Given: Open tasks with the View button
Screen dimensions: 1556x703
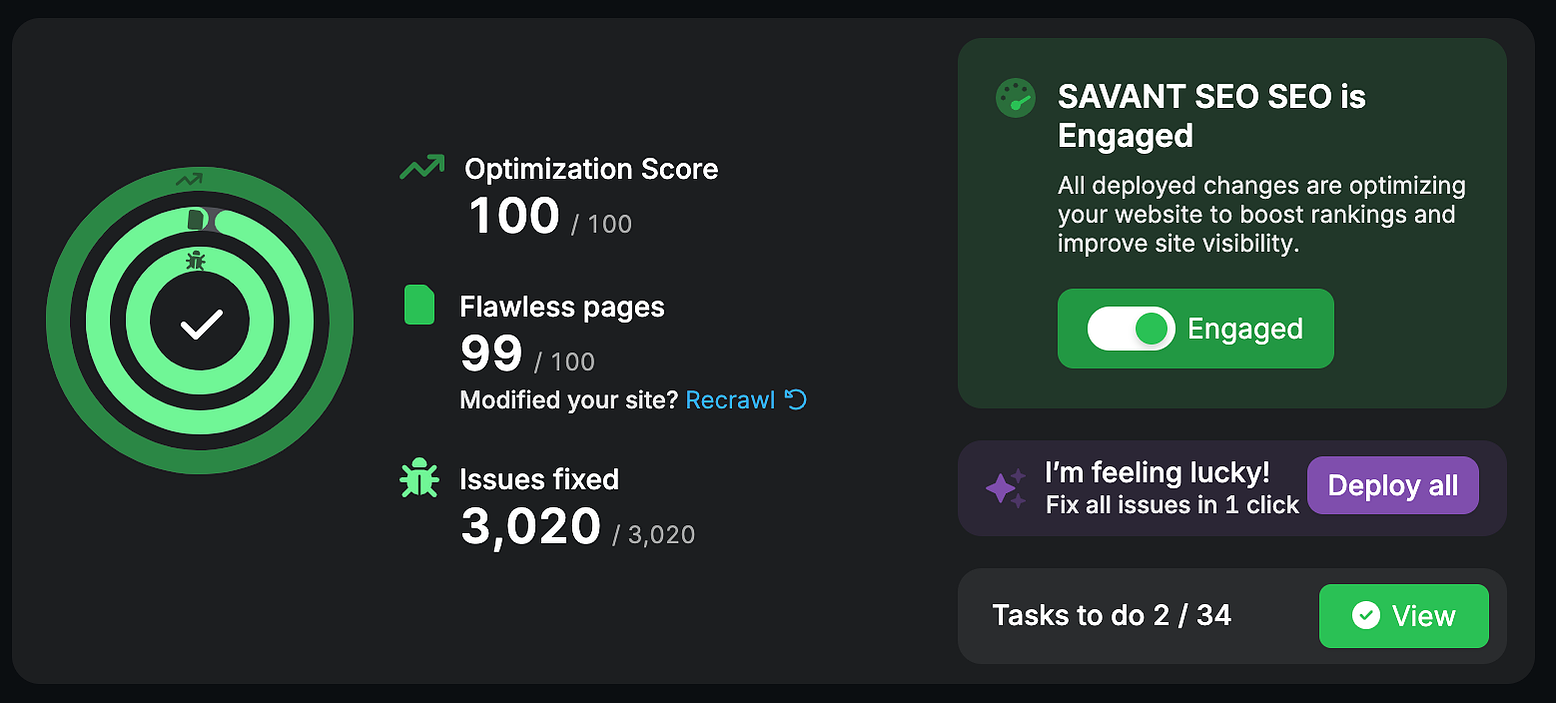Looking at the screenshot, I should (x=1404, y=616).
